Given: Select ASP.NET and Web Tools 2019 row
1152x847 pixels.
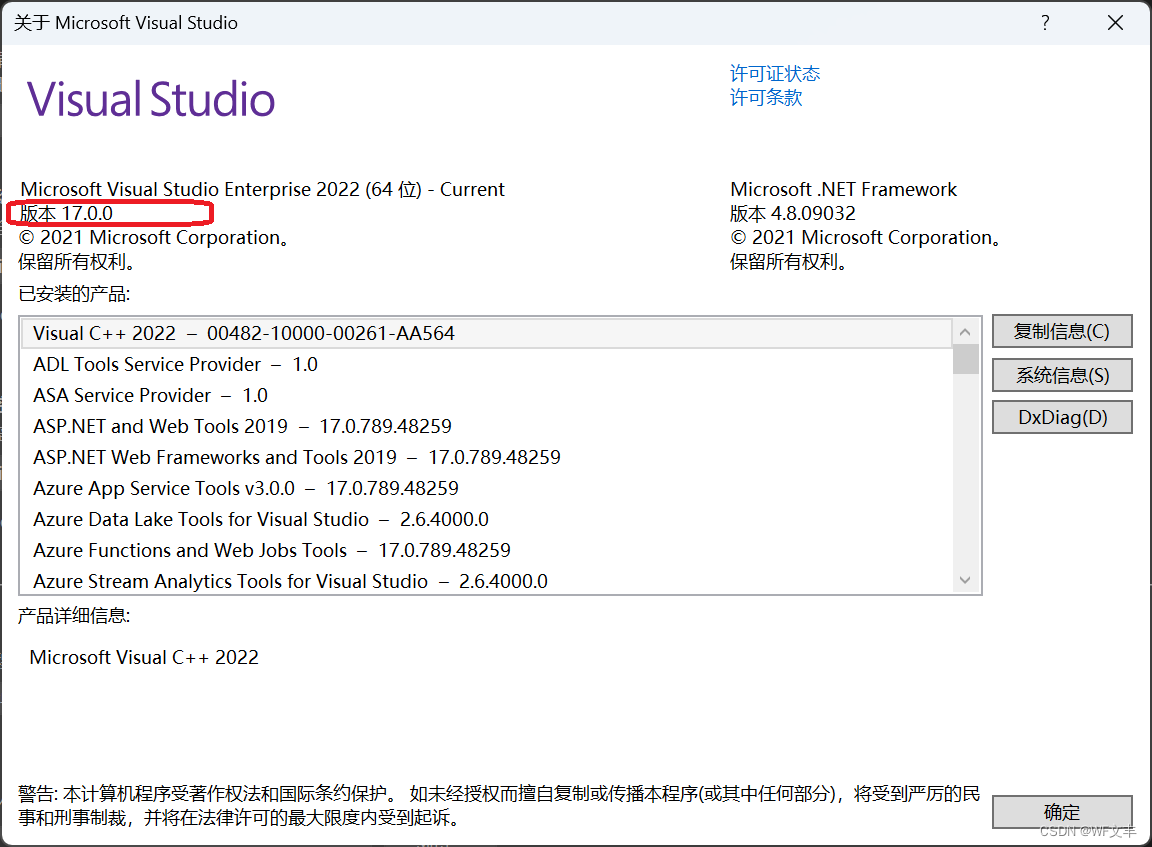Looking at the screenshot, I should coord(487,426).
